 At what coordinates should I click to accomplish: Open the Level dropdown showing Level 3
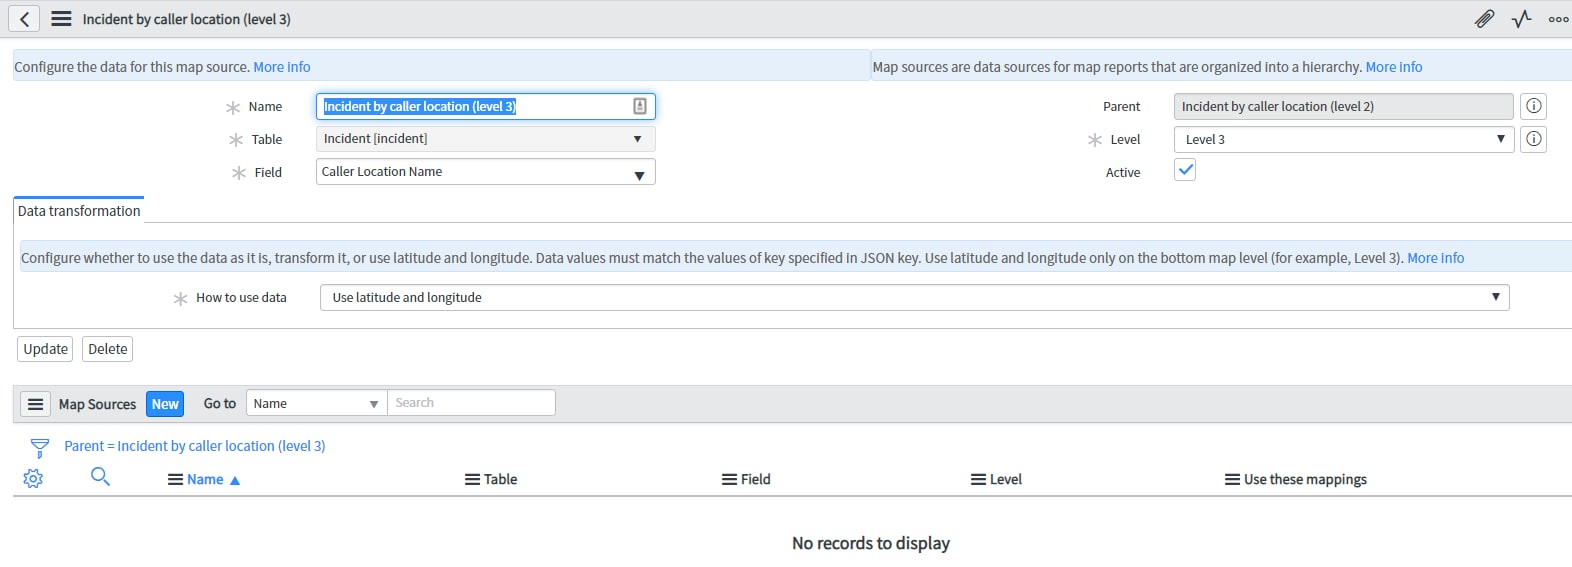coord(1344,139)
